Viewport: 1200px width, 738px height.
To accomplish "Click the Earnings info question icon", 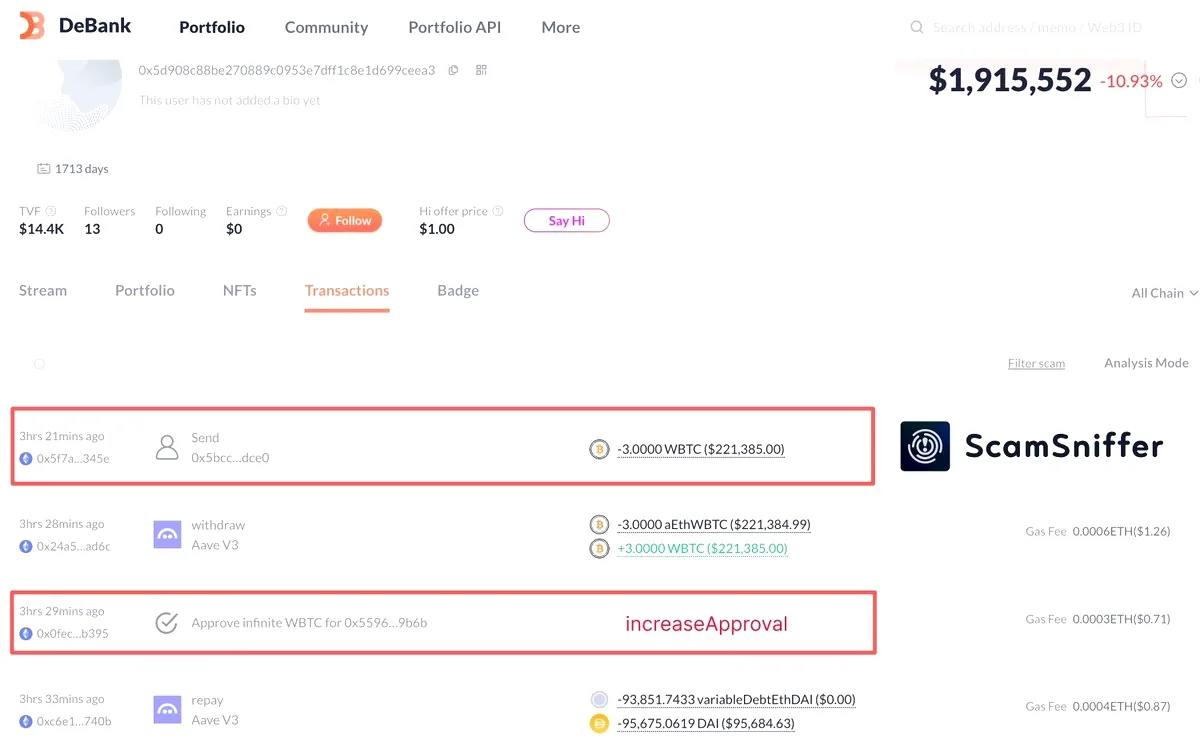I will coord(282,212).
